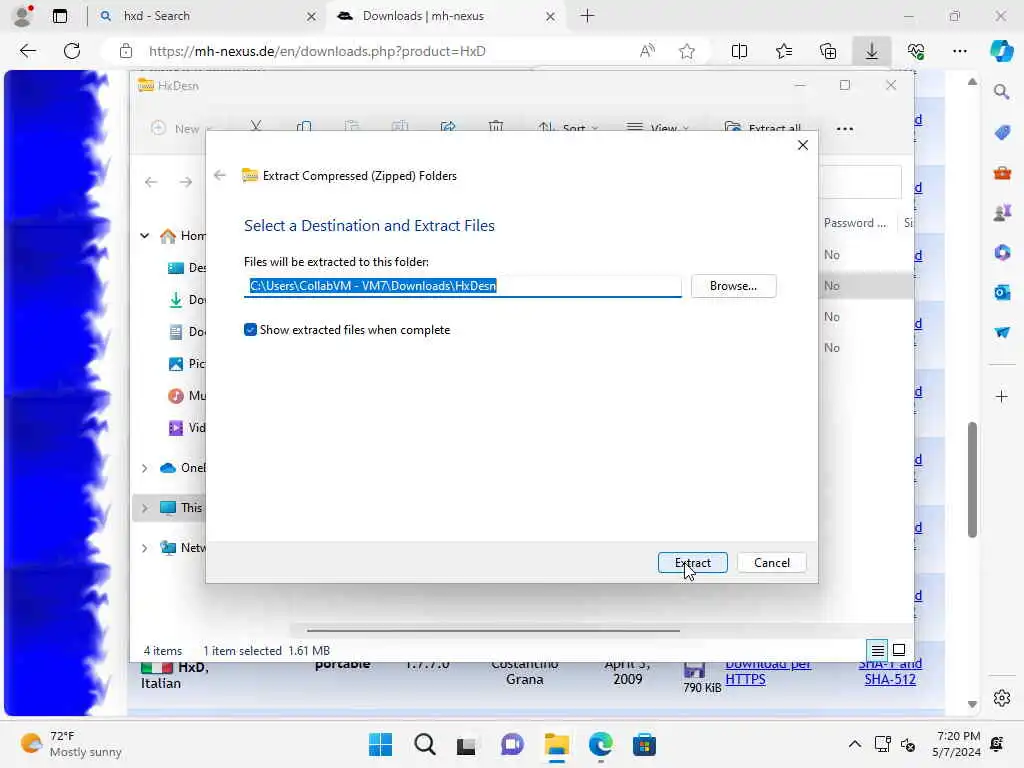The height and width of the screenshot is (768, 1024).
Task: Click Explorer's horizontal scrollbar
Action: [x=493, y=631]
